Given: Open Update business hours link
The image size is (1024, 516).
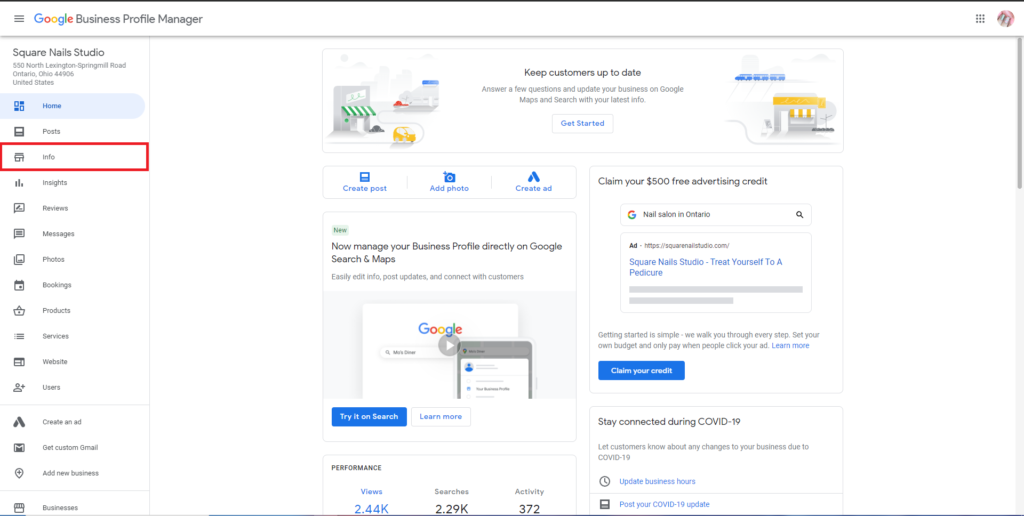Looking at the screenshot, I should pyautogui.click(x=658, y=481).
